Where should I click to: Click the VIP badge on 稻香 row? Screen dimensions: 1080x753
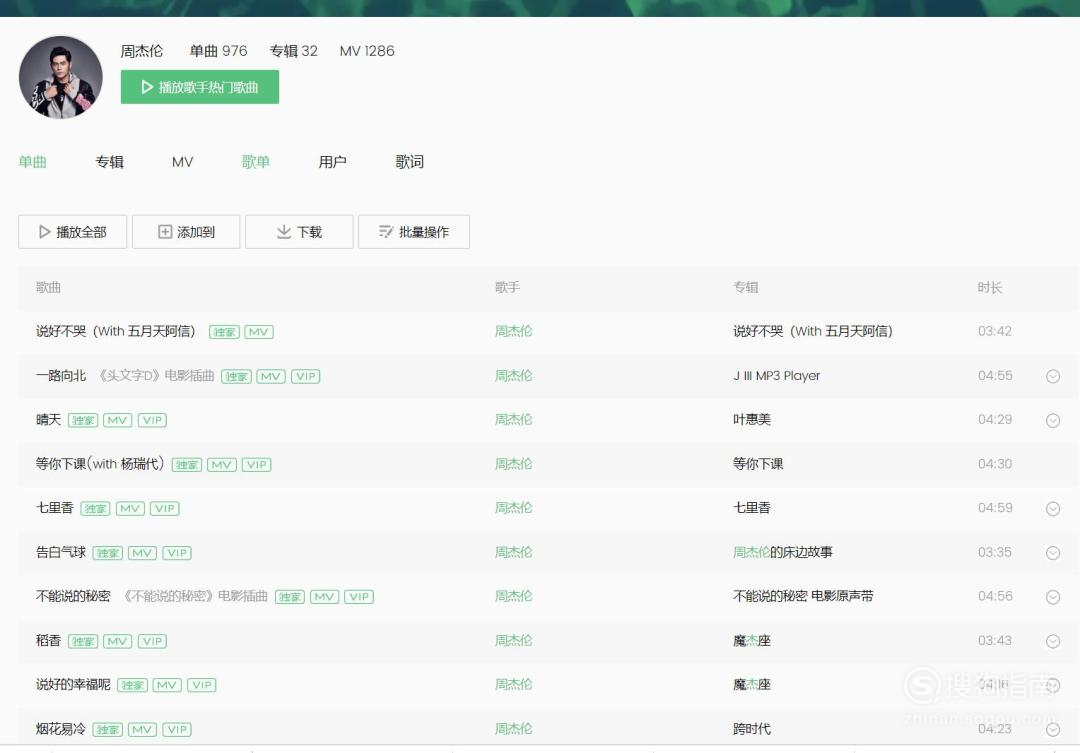152,641
